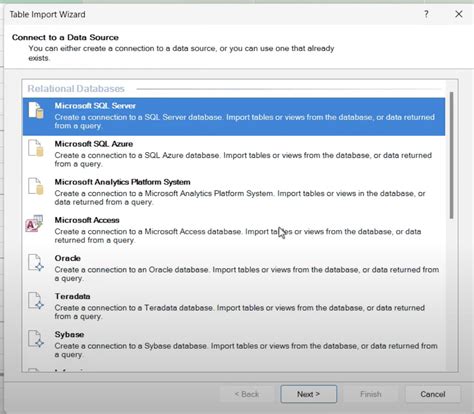Choose Microsoft Analytics Platform System title
Viewport: 474px width, 414px height.
tap(122, 182)
